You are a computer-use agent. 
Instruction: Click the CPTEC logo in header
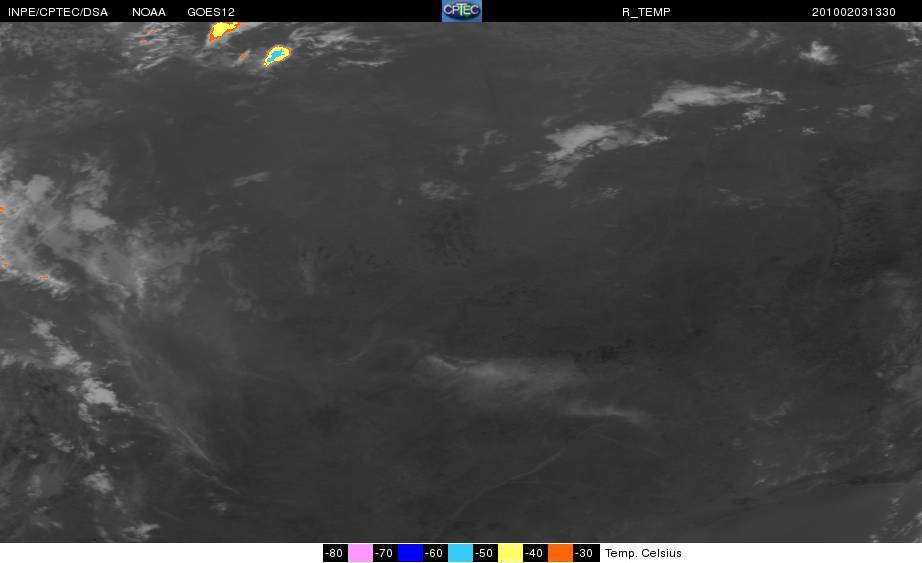click(462, 11)
